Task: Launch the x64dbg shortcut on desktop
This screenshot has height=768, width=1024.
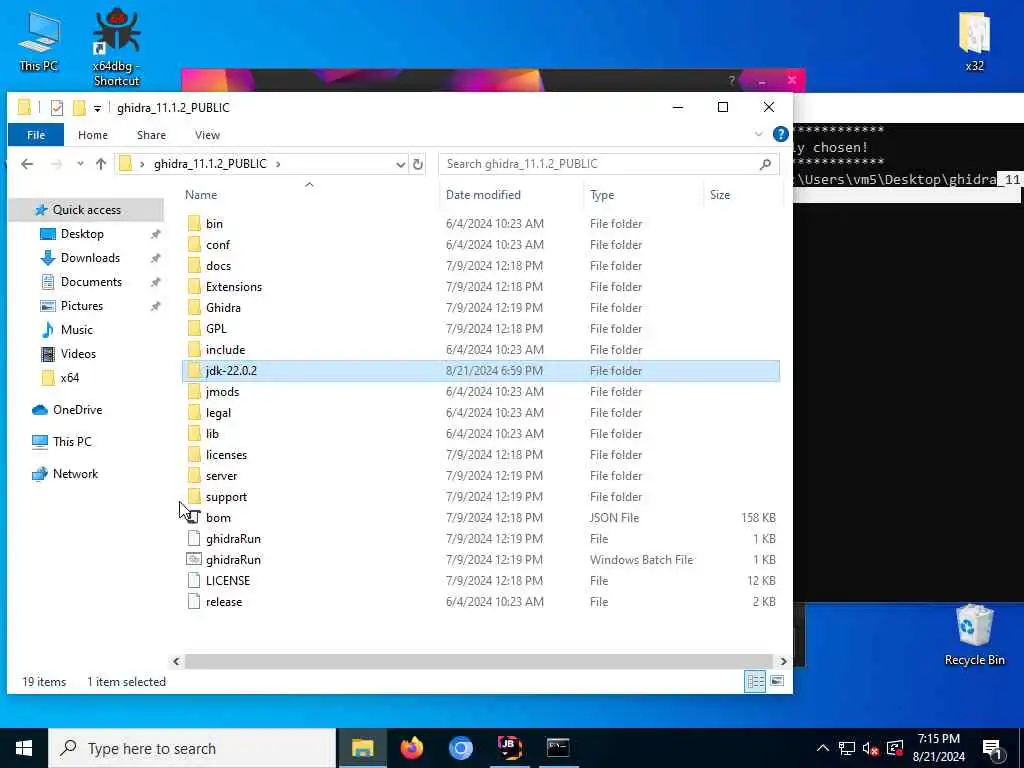Action: 116,47
